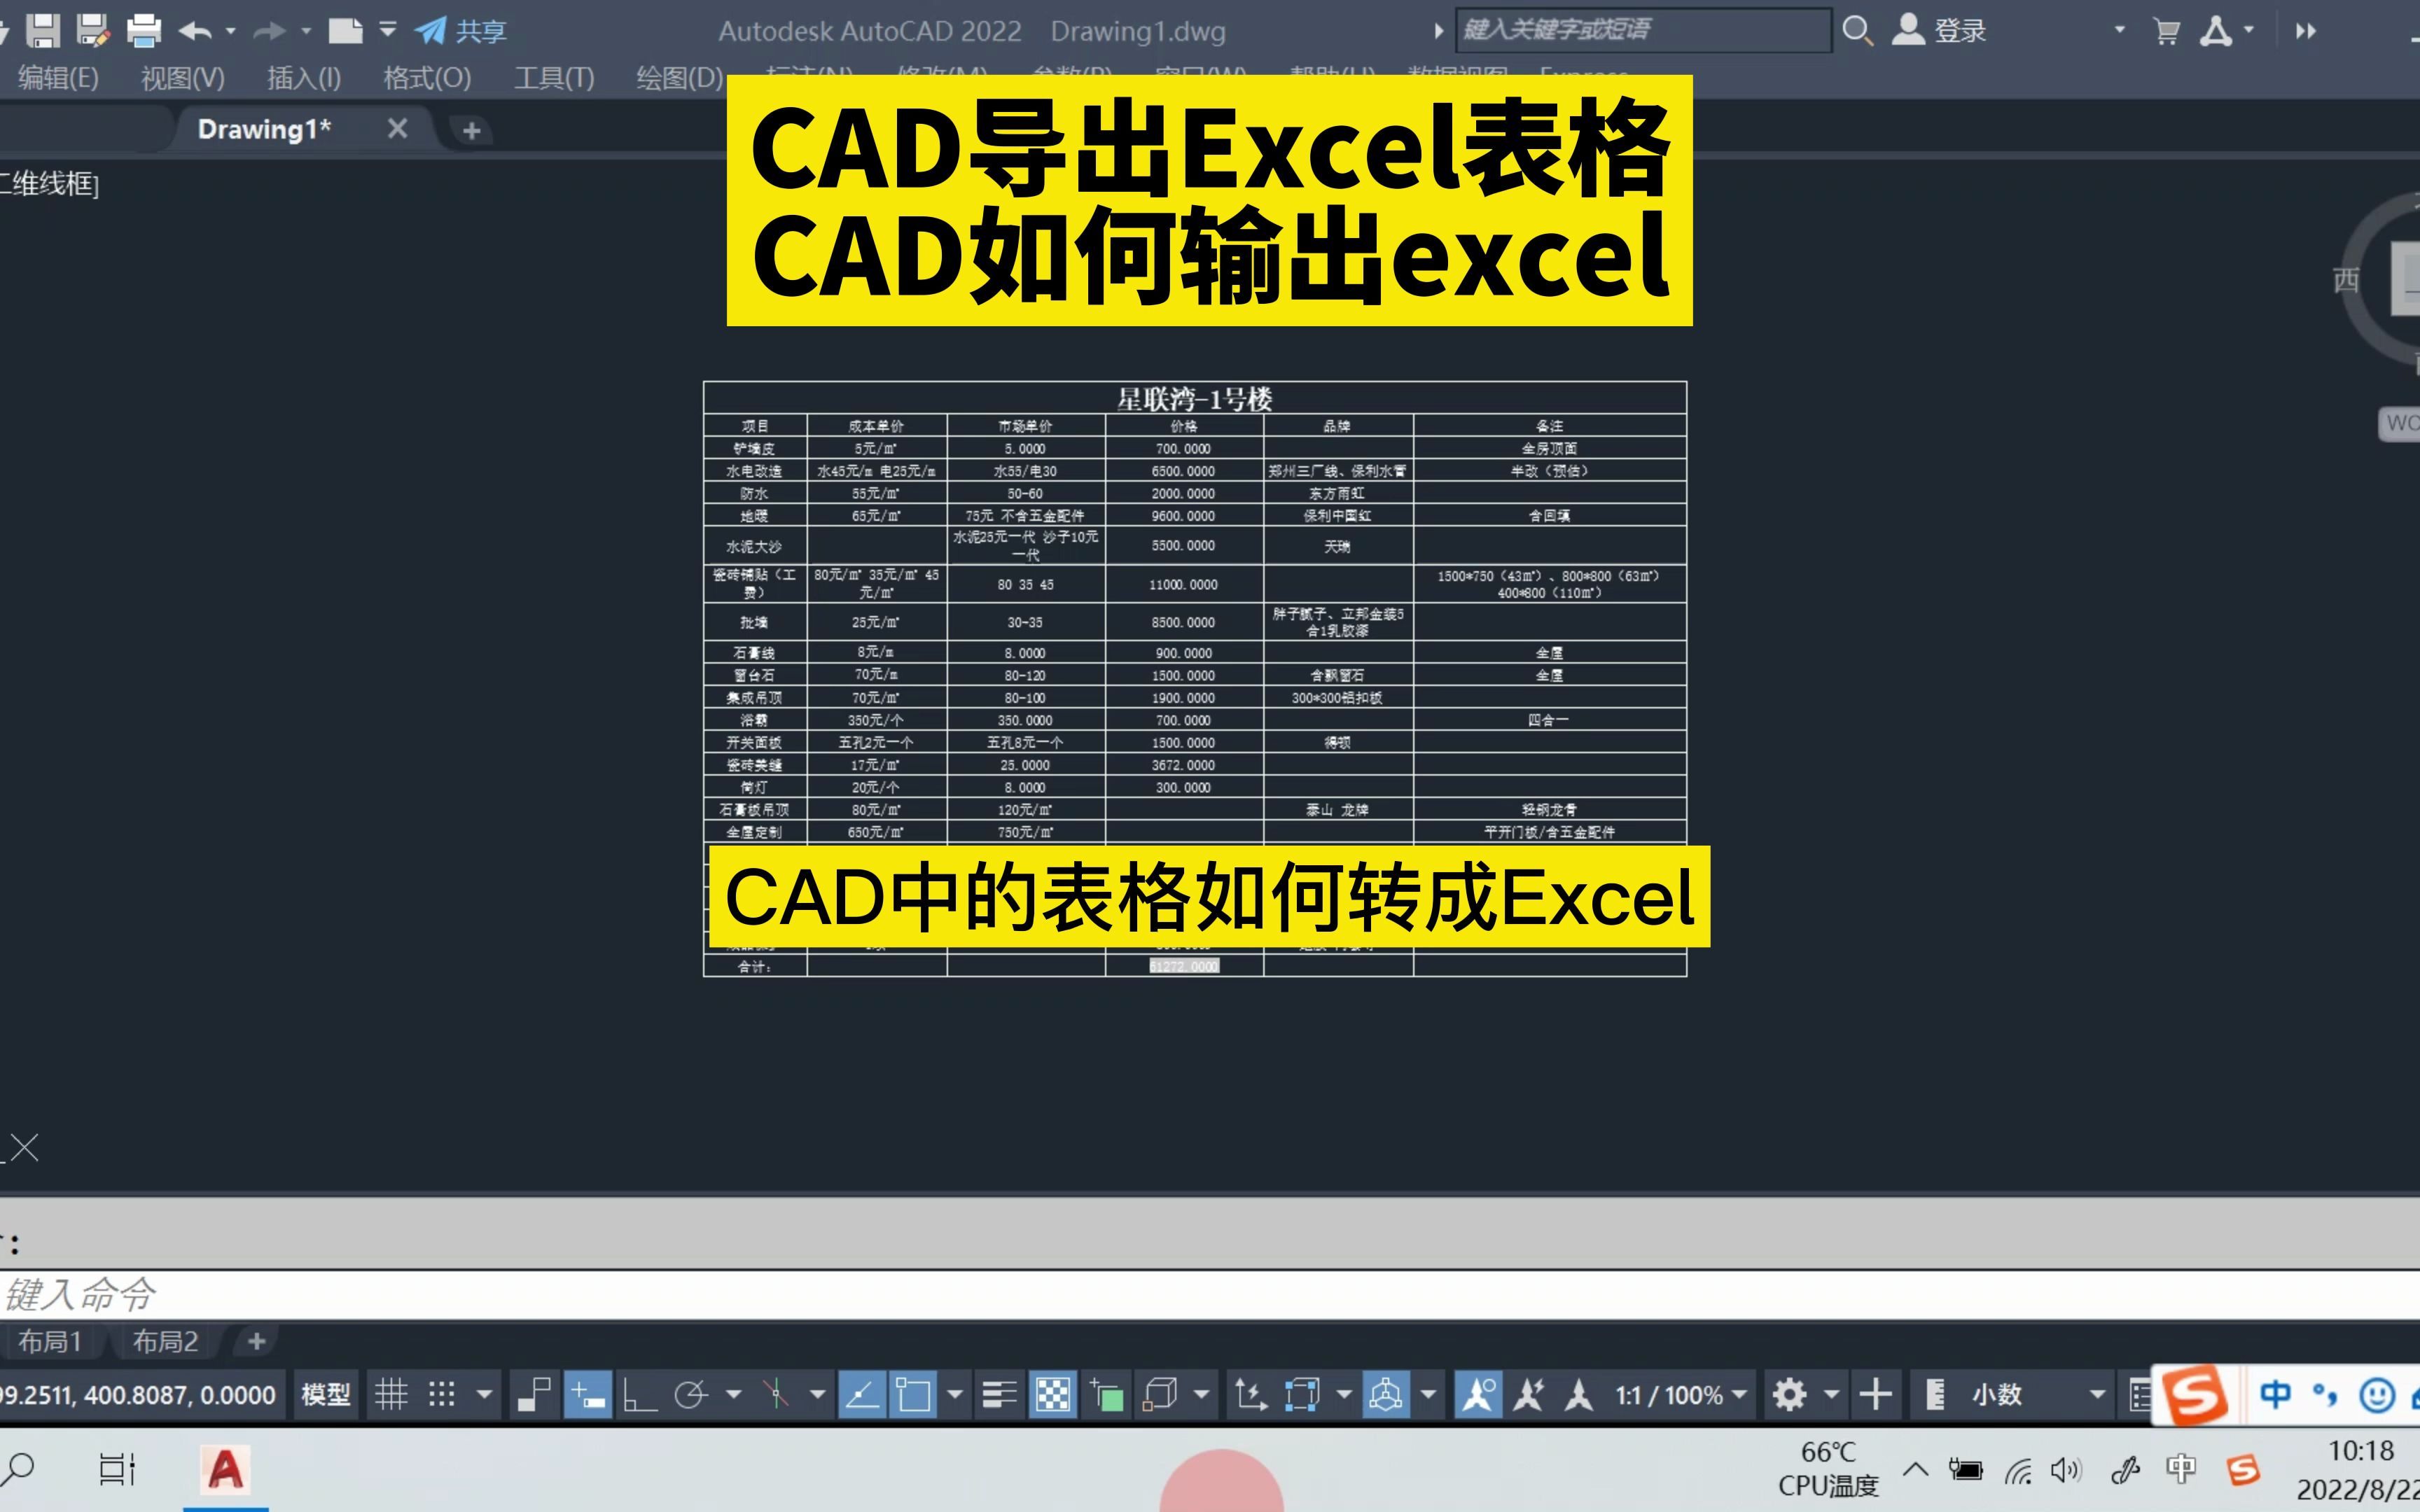2420x1512 pixels.
Task: Click the workspace switching gear icon
Action: click(x=1789, y=1394)
